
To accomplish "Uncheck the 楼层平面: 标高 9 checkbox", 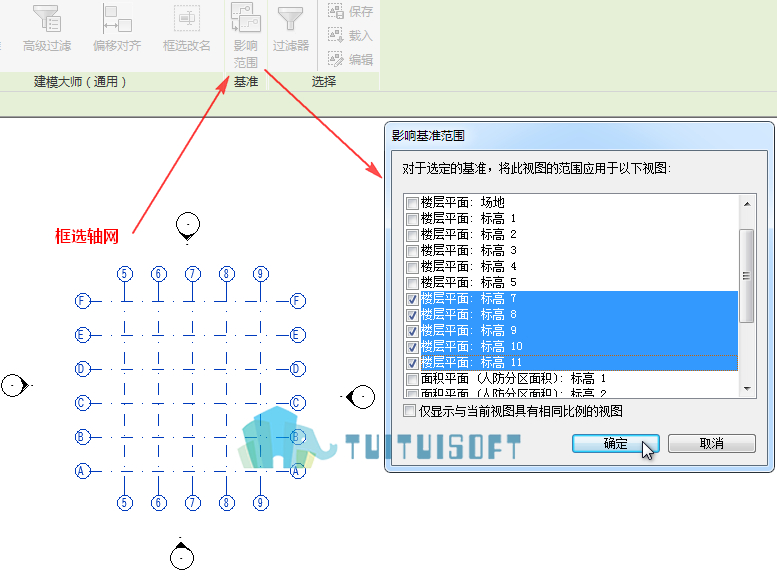I will click(412, 331).
